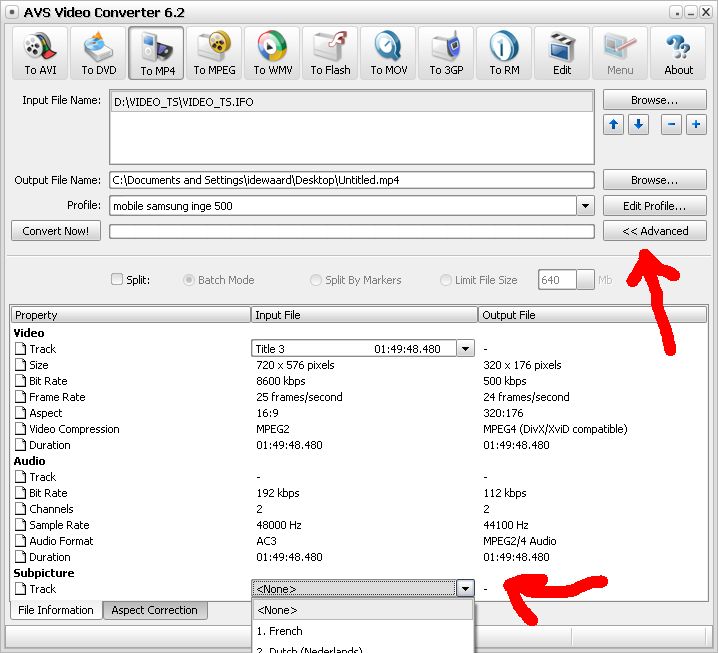Enable the Split checkbox

[x=117, y=279]
